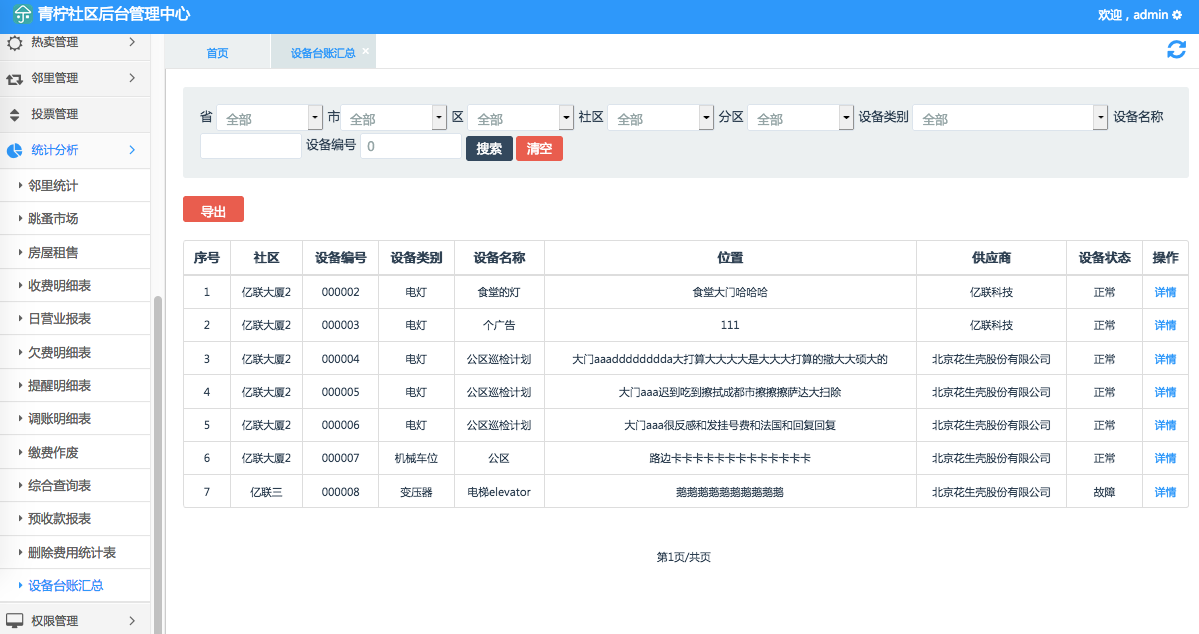The image size is (1199, 634).
Task: Open the 设备类别 dropdown
Action: pos(1009,118)
